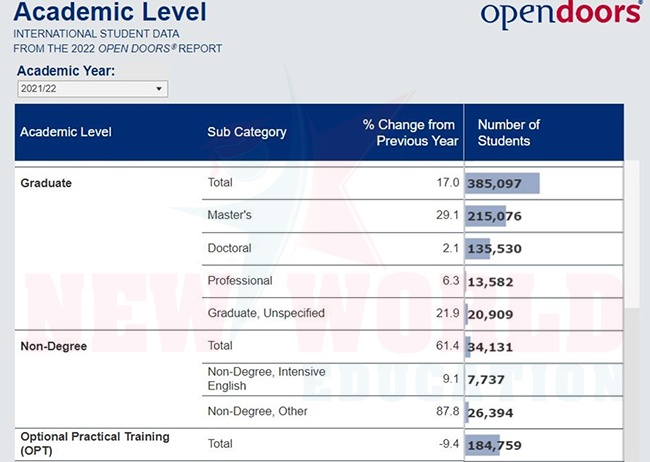The image size is (650, 462).
Task: Select the Graduate academic level label
Action: tap(46, 183)
